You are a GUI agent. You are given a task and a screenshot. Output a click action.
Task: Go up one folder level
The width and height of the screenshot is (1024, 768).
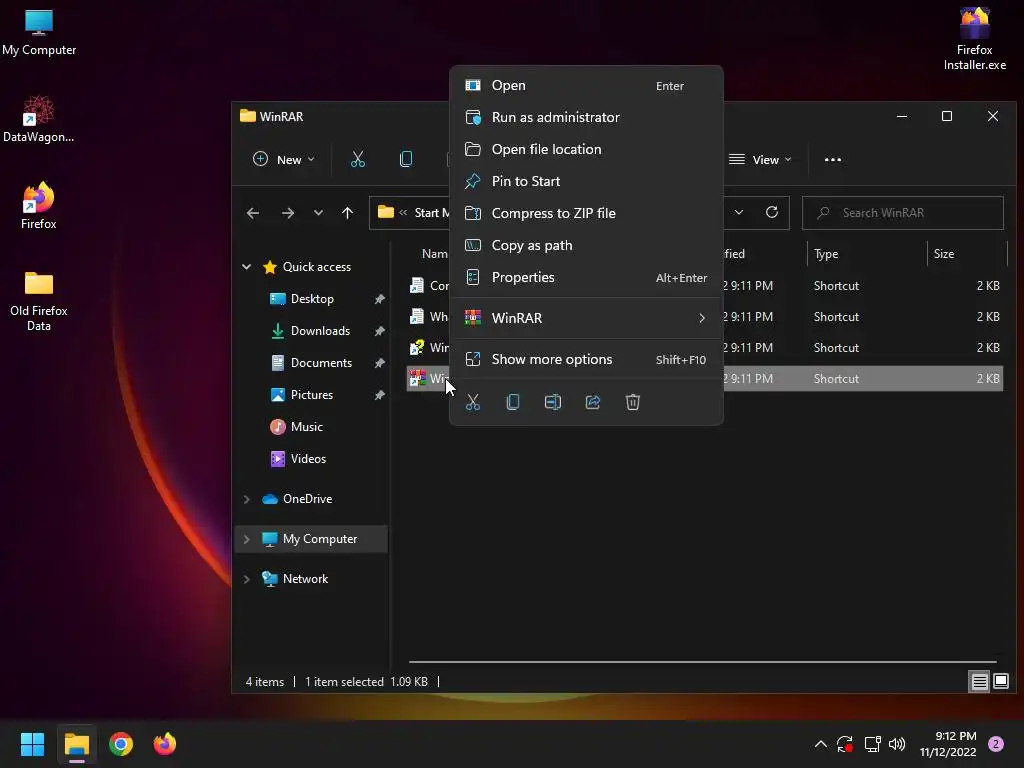[x=347, y=213]
